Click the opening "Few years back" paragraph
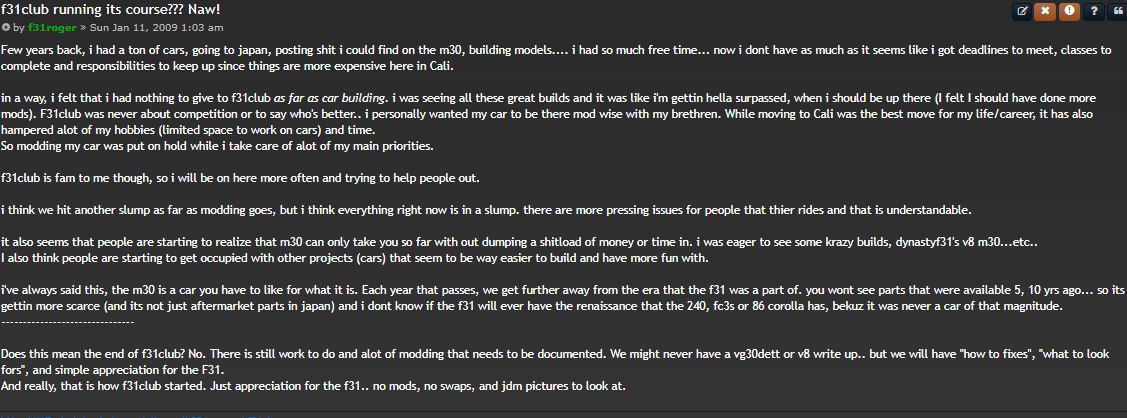This screenshot has width=1127, height=418. (x=400, y=57)
